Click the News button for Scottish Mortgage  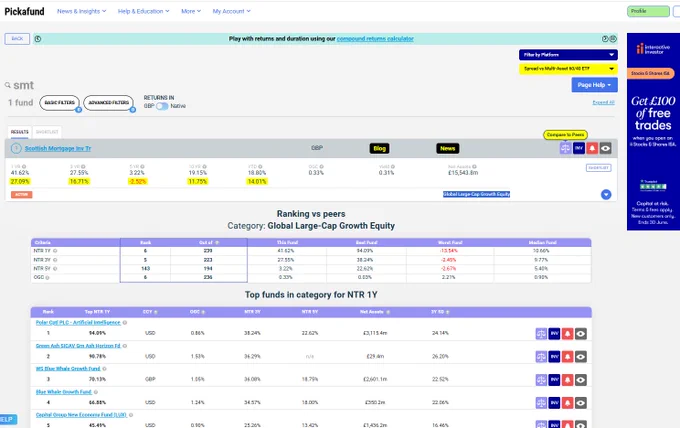click(x=448, y=148)
